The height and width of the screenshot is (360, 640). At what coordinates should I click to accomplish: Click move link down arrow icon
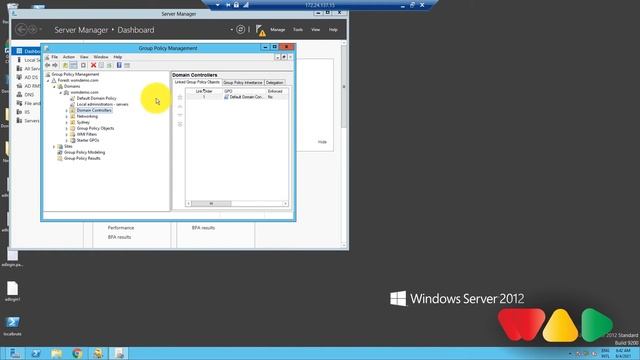pos(180,115)
